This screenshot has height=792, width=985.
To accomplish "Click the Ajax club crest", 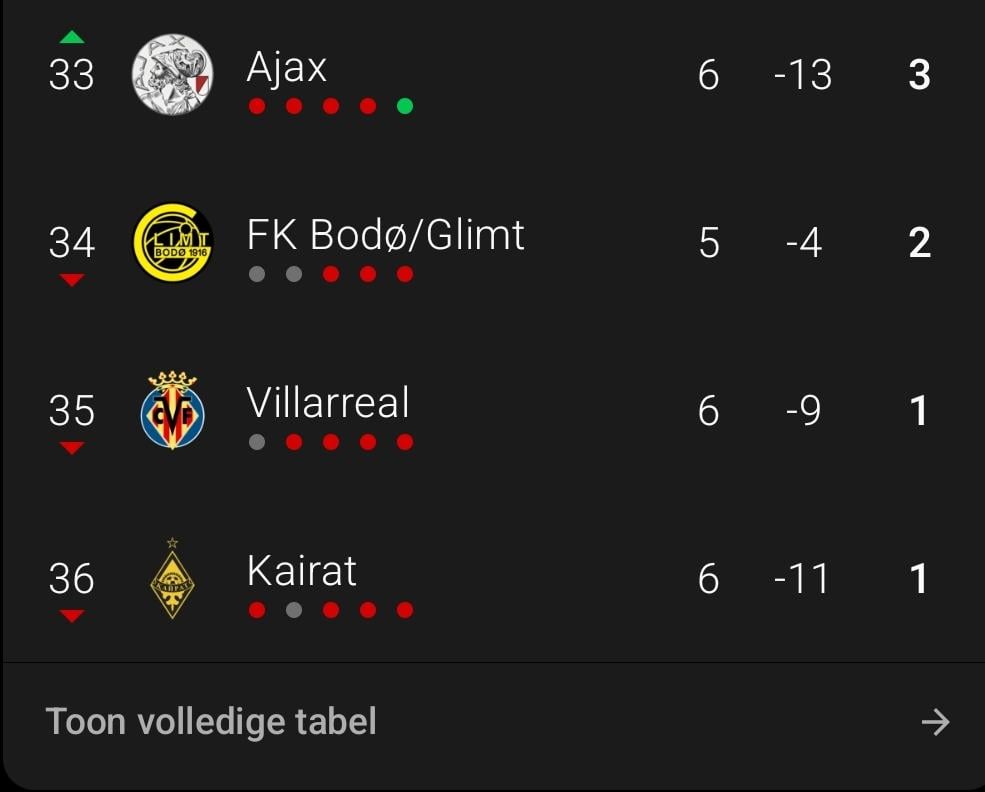I will (173, 75).
